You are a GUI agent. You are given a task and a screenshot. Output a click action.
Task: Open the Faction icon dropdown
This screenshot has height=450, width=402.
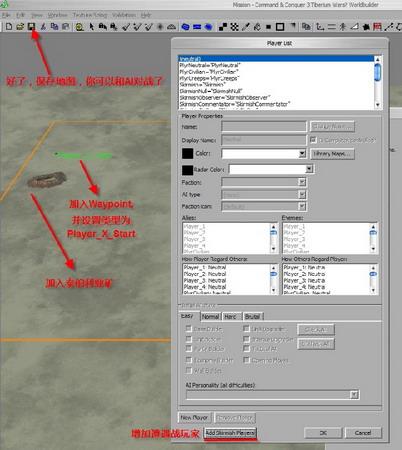click(x=302, y=206)
